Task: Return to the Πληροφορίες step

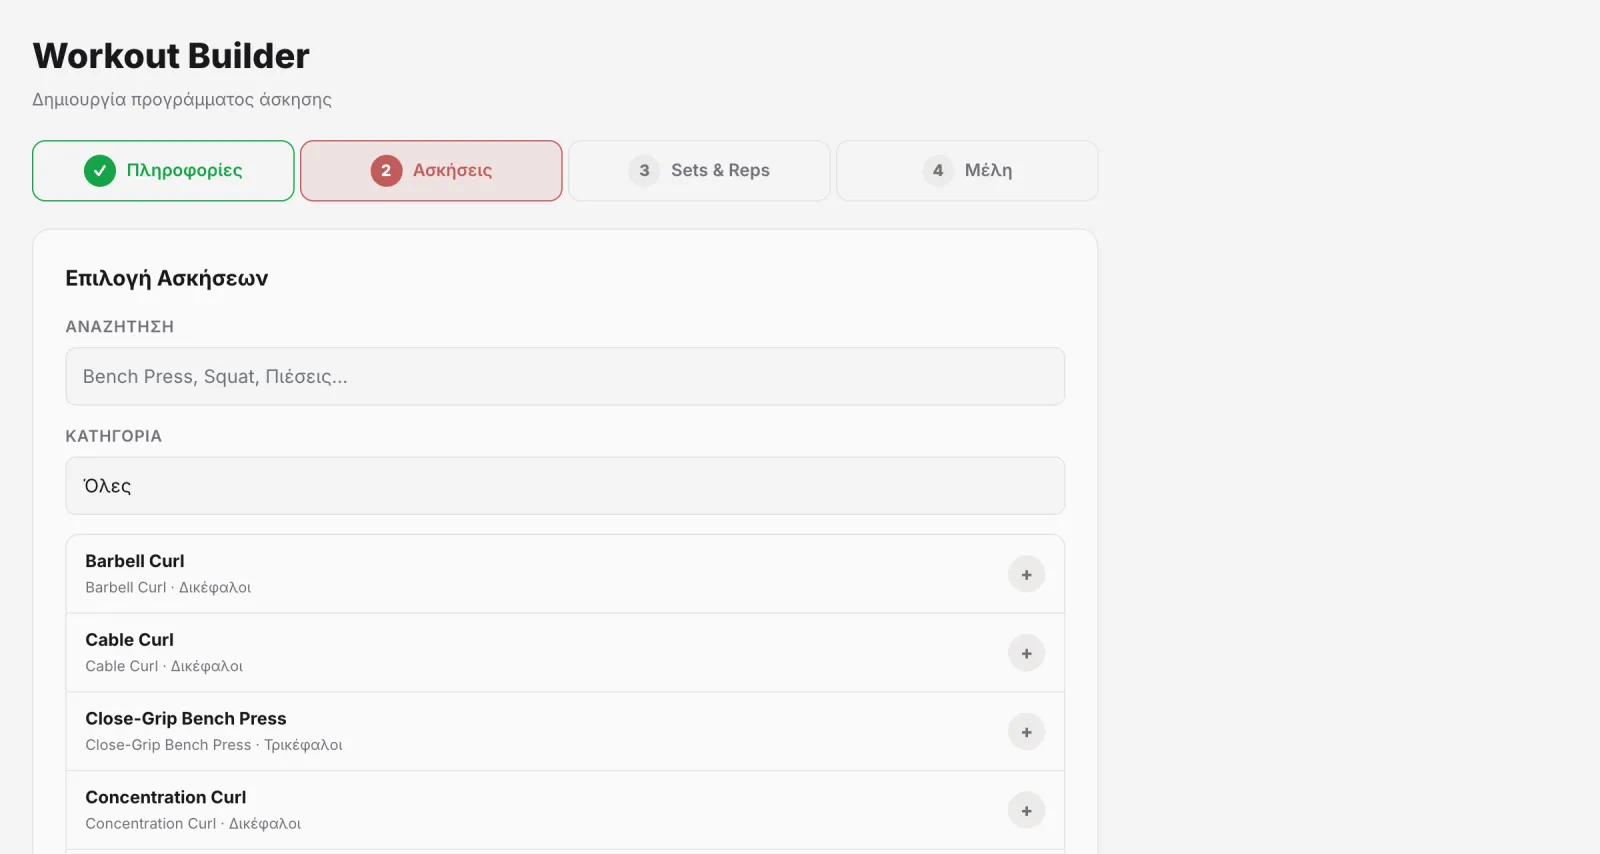Action: tap(163, 171)
